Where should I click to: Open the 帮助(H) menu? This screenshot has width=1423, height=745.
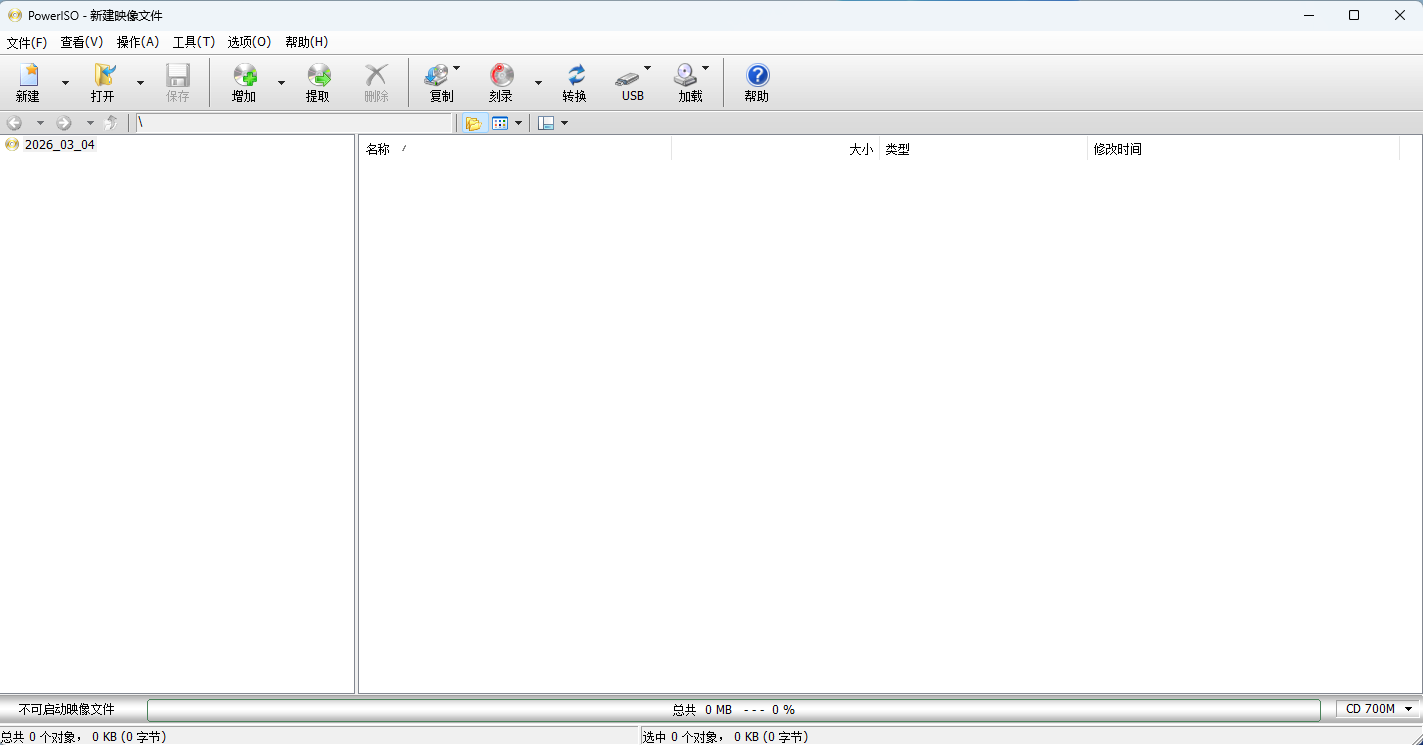coord(306,42)
